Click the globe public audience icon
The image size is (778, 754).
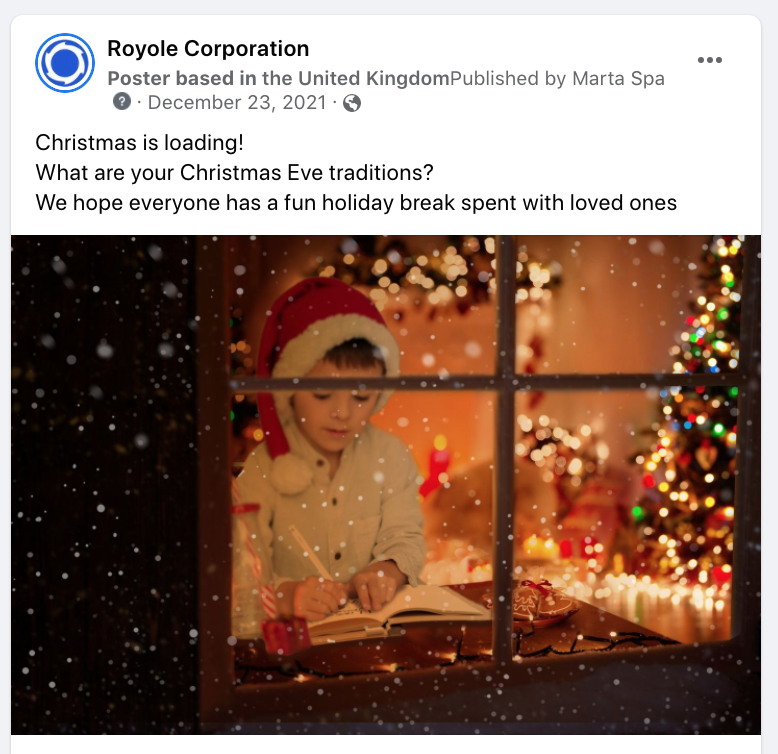click(x=352, y=103)
